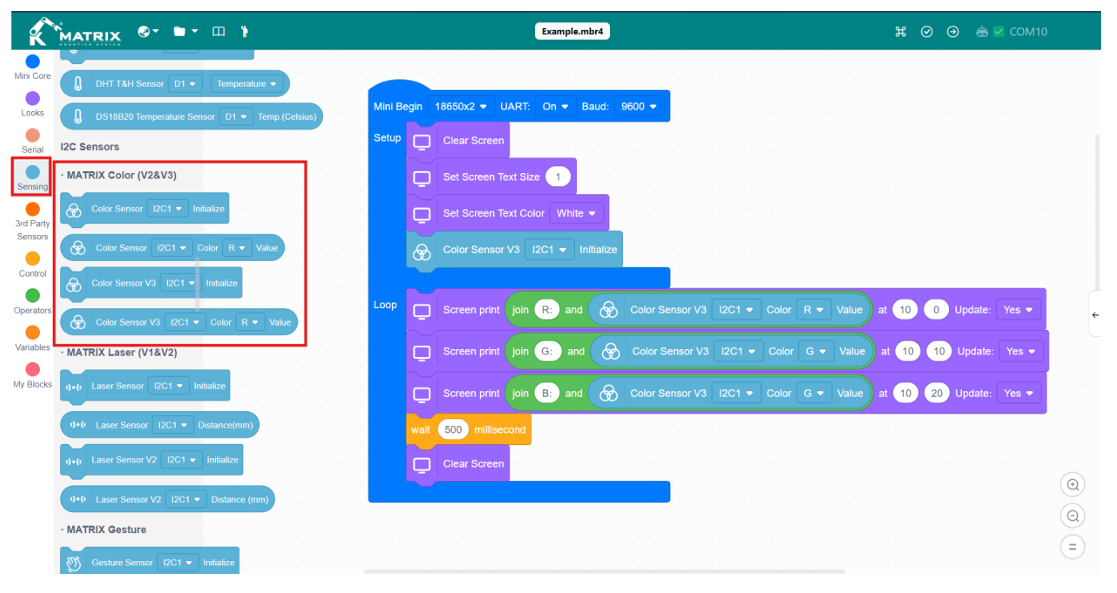This screenshot has height=593, width=1117.
Task: Click the MATRIX logo in the header
Action: tap(74, 32)
